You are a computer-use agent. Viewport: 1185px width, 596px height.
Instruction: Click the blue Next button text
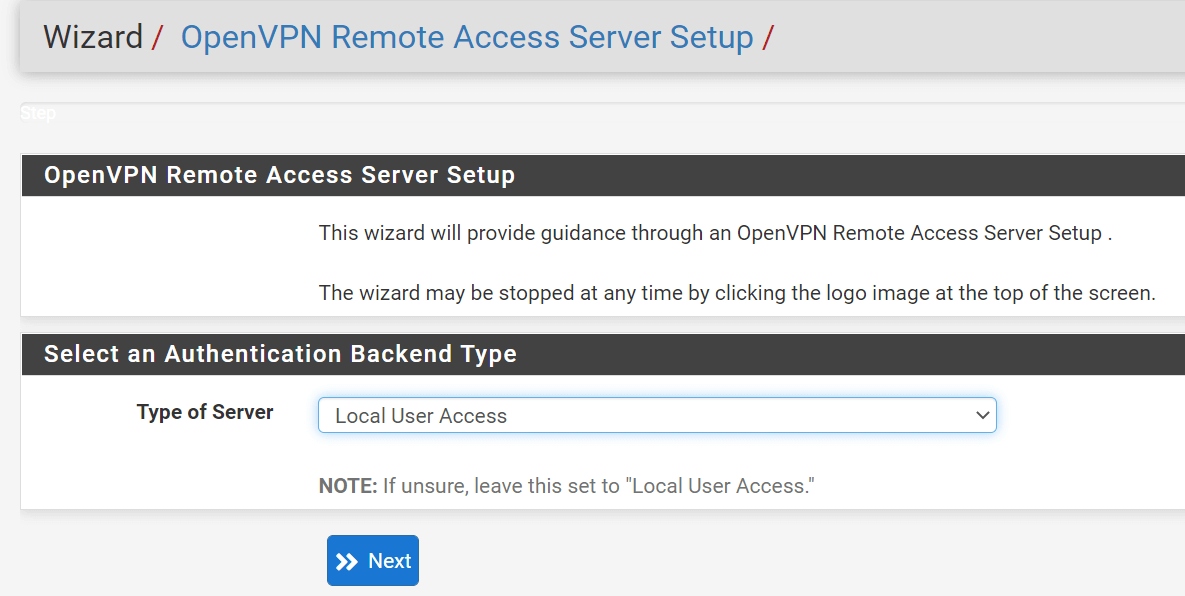pos(388,560)
